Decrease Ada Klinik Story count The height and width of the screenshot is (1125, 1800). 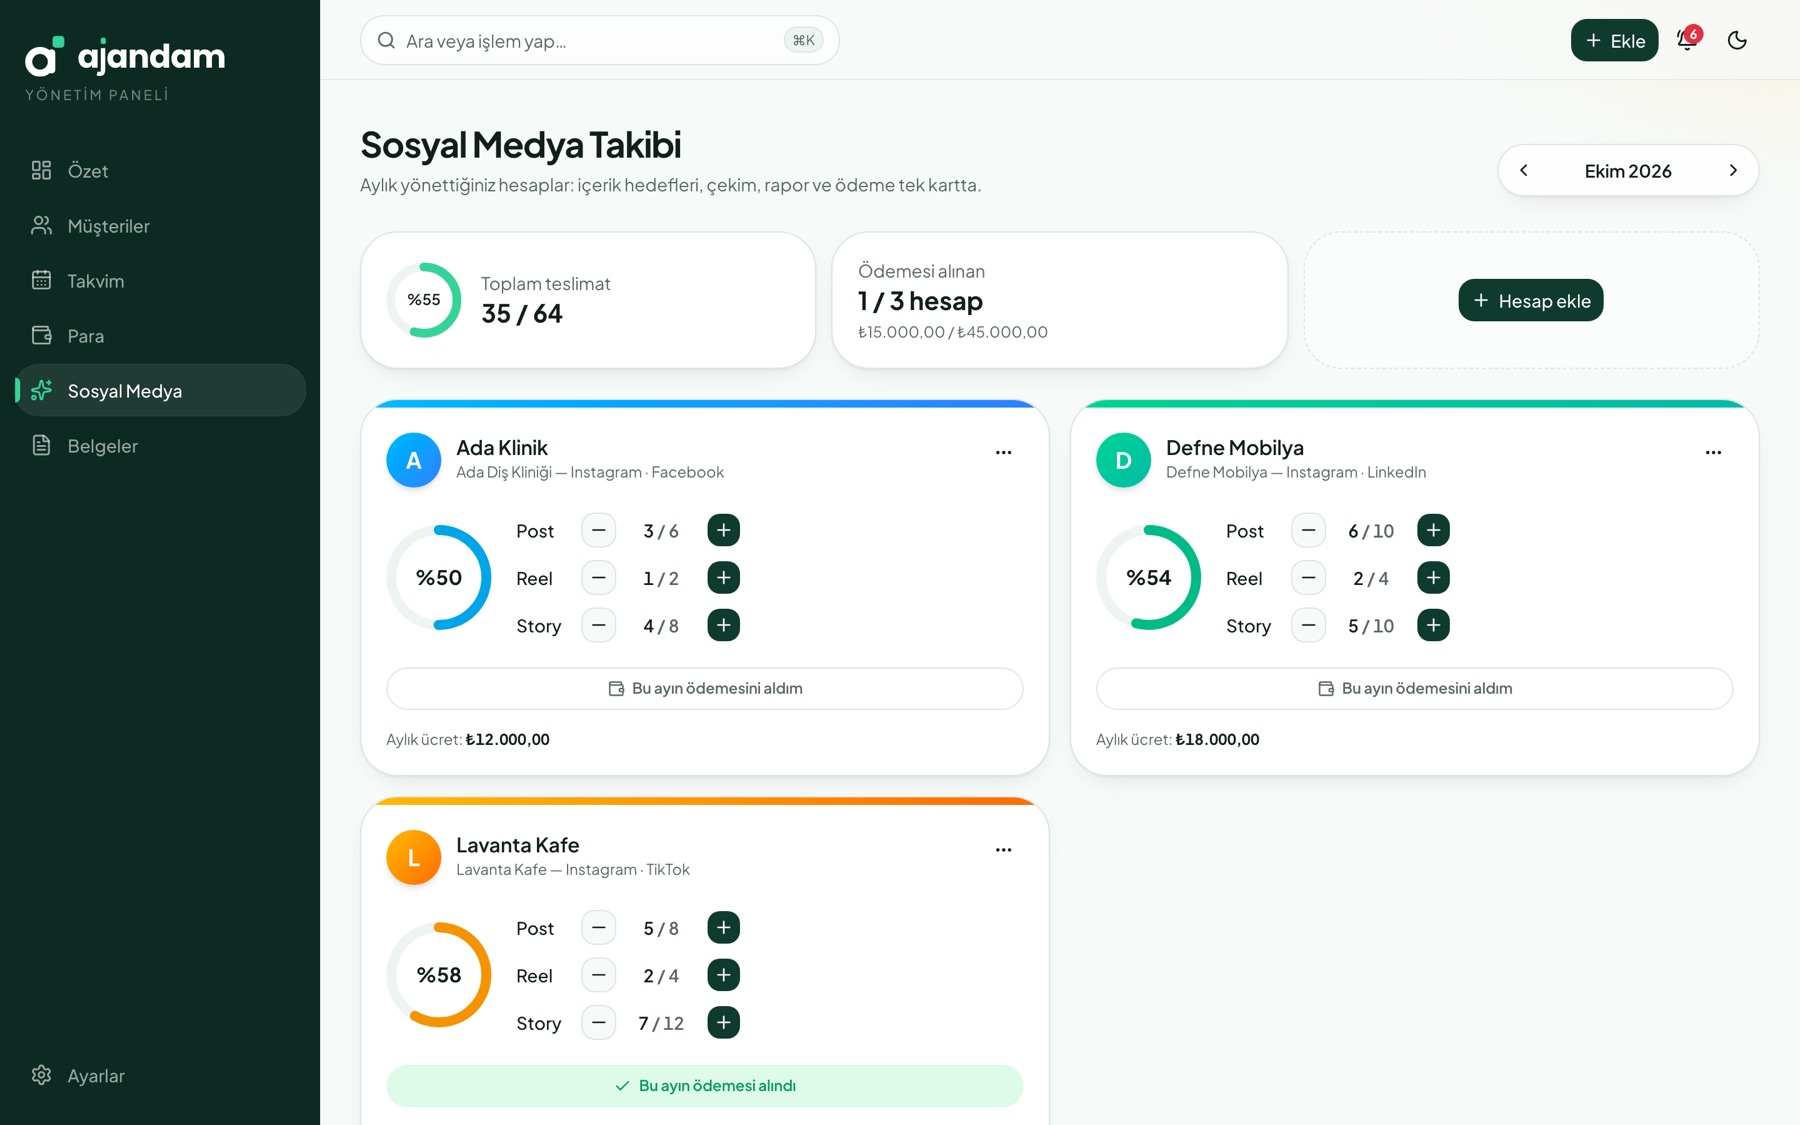coord(598,625)
